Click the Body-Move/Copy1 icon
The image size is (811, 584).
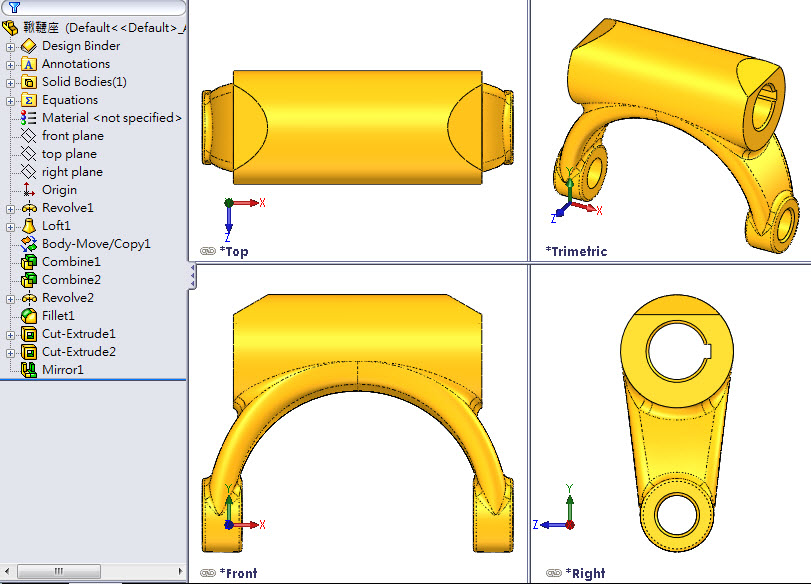tap(29, 244)
